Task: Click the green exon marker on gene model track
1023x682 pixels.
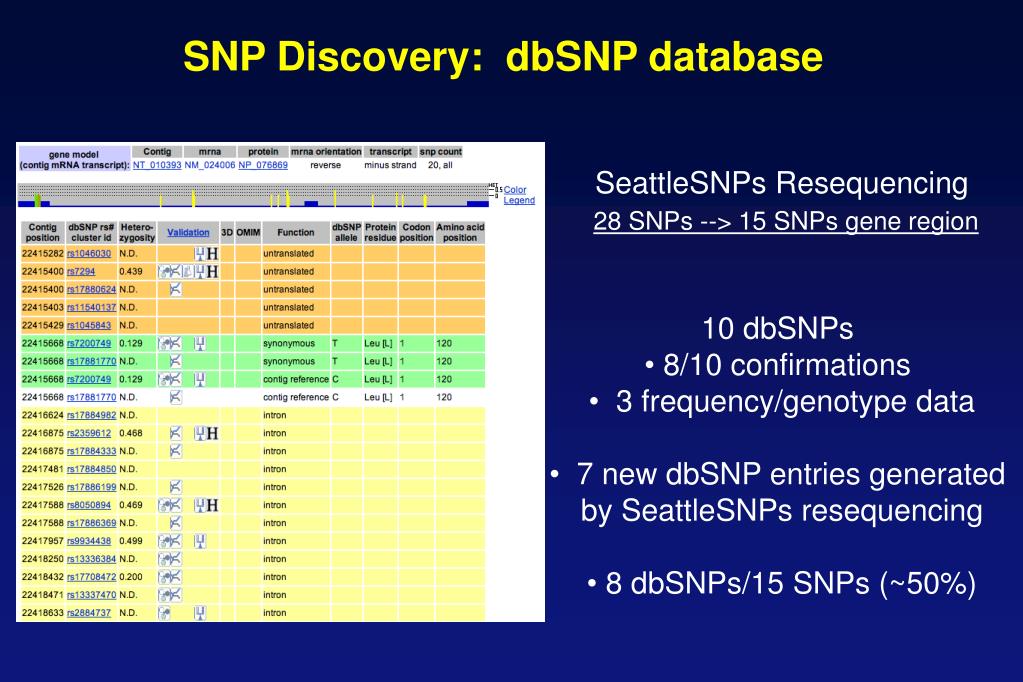Action: click(38, 200)
